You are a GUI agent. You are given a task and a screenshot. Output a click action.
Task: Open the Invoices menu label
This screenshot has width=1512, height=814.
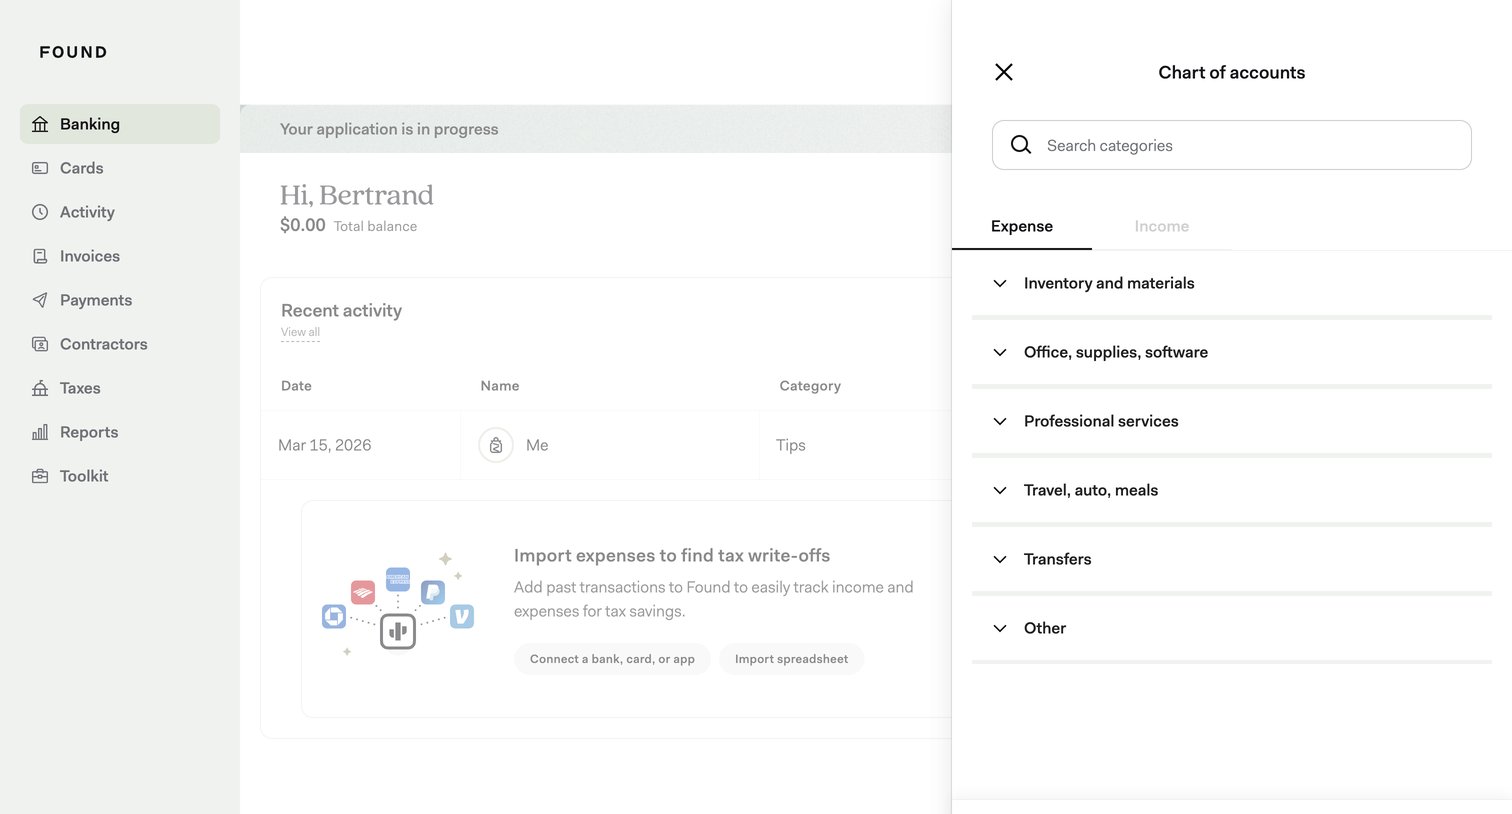coord(90,256)
